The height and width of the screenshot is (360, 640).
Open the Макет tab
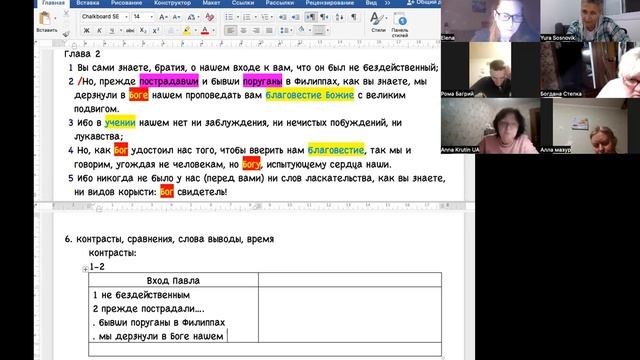tap(211, 3)
